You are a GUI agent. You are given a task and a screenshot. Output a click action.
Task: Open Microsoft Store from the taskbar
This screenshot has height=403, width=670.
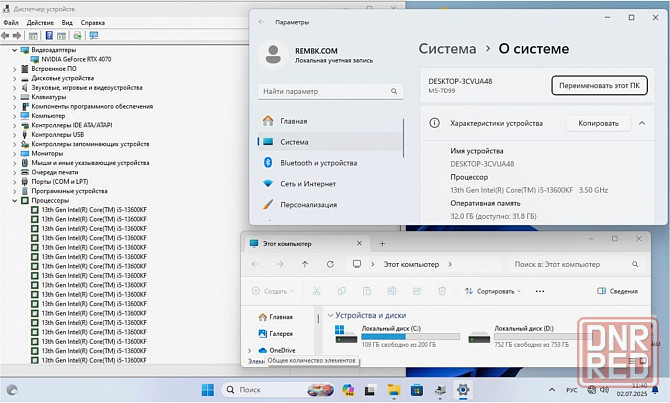pyautogui.click(x=417, y=390)
